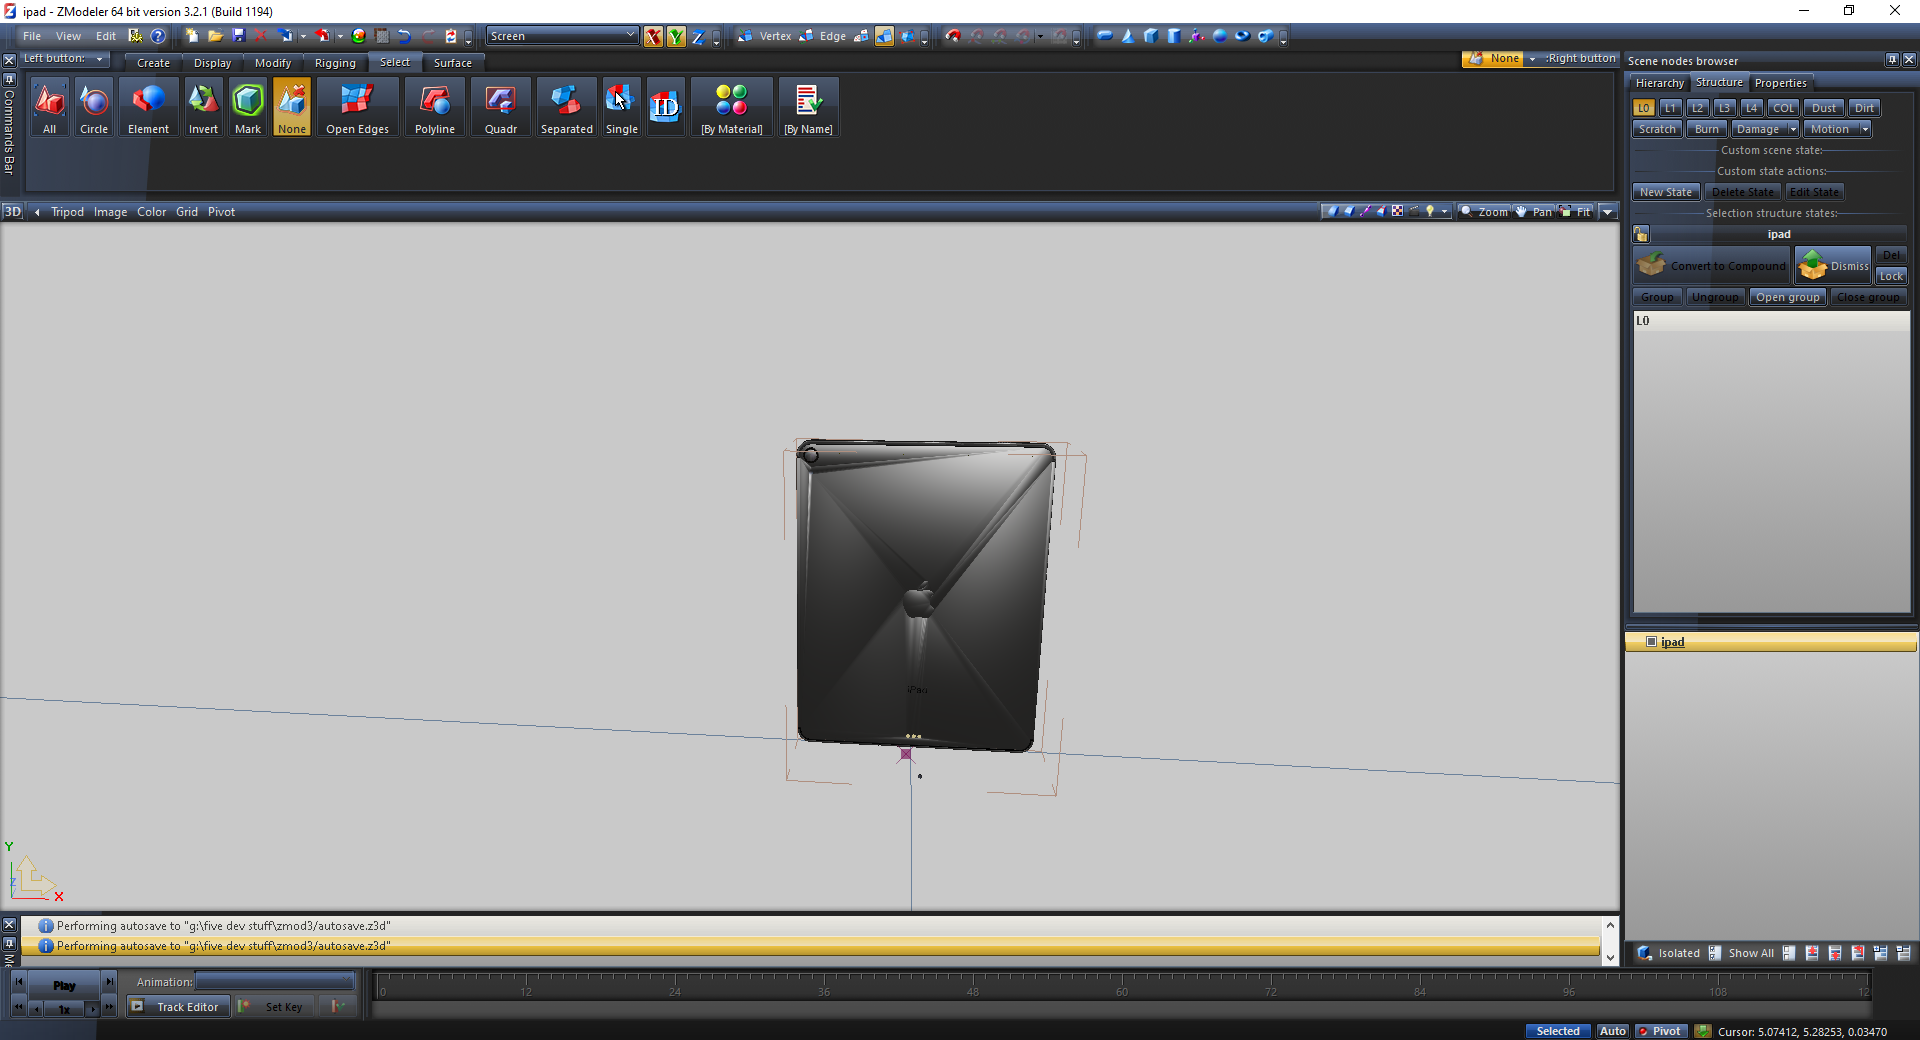1920x1040 pixels.
Task: Pick the Quadr selection tool
Action: (x=500, y=108)
